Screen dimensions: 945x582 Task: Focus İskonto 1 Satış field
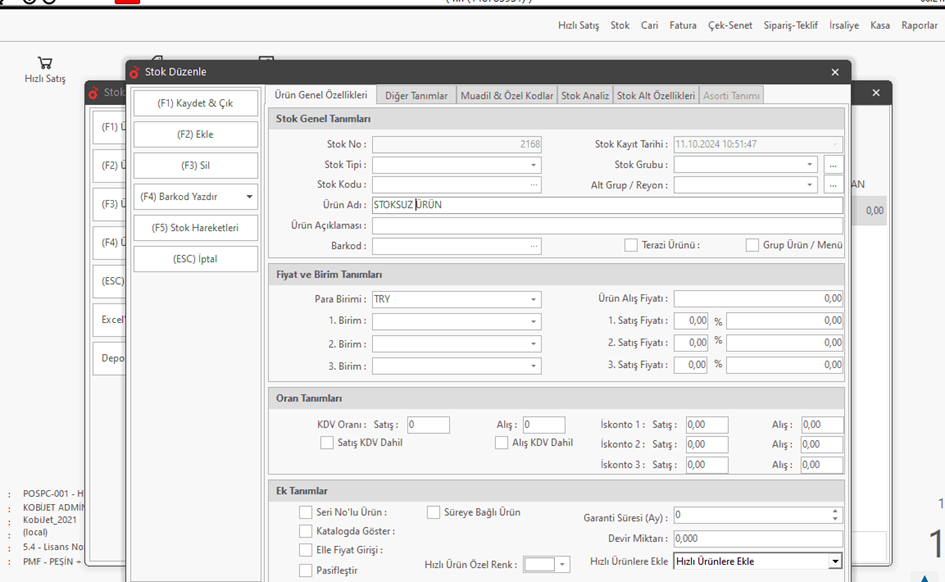[707, 425]
